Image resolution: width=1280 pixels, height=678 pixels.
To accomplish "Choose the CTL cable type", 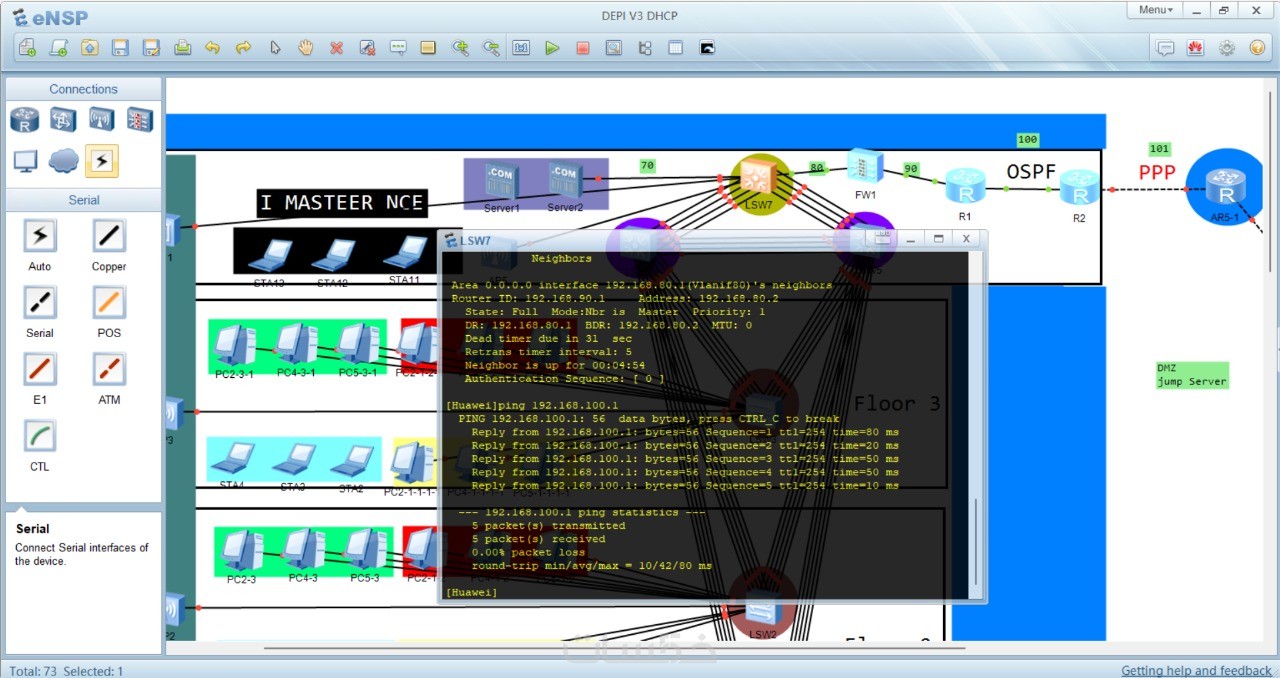I will pyautogui.click(x=40, y=436).
